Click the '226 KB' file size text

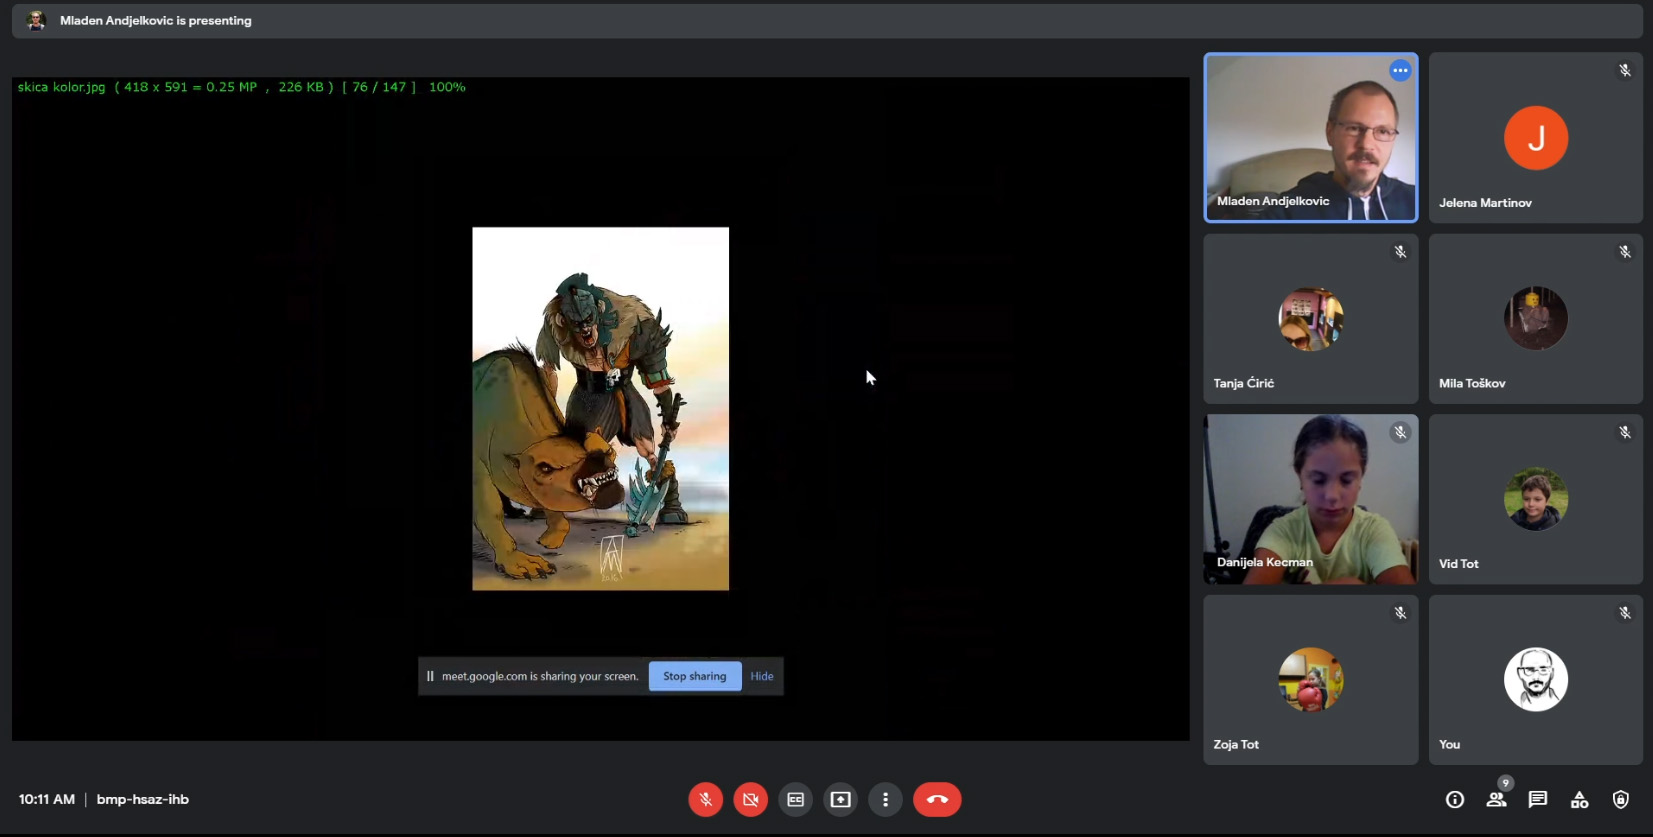pos(301,87)
